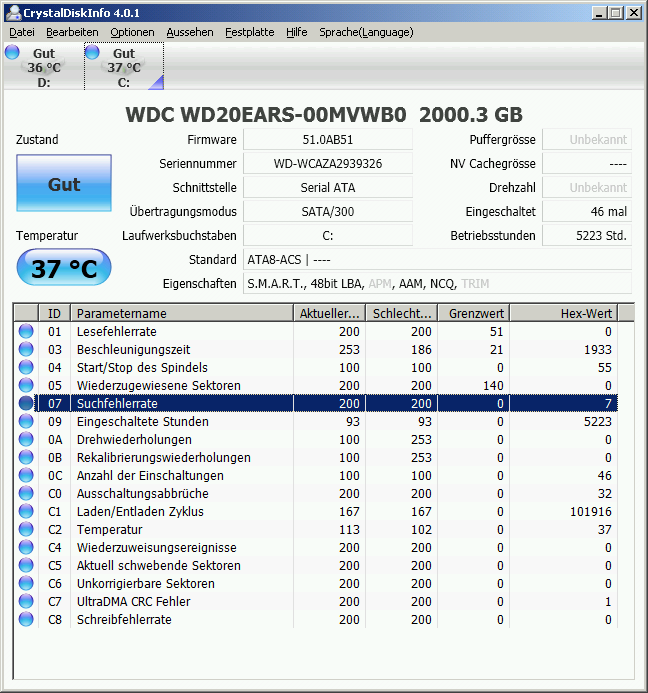
Task: Sort by Hex-Wert column header
Action: 564,313
